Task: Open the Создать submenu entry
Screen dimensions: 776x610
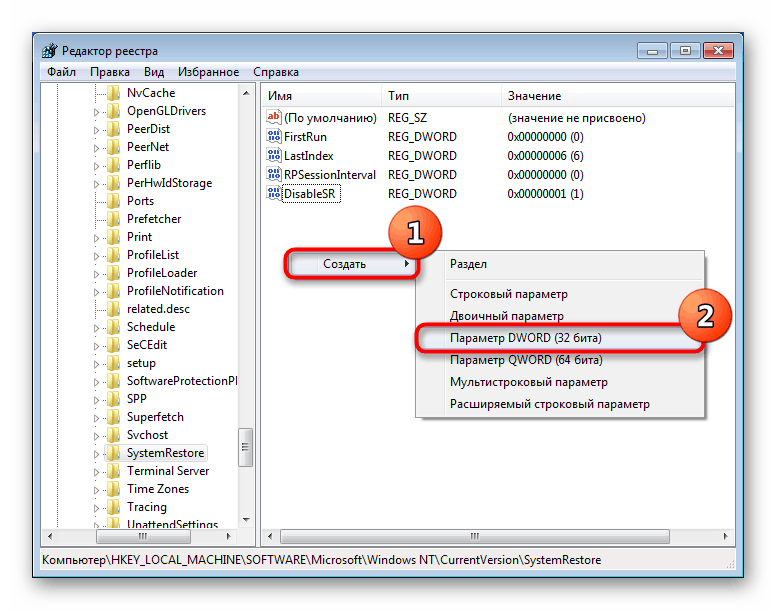Action: click(x=352, y=264)
